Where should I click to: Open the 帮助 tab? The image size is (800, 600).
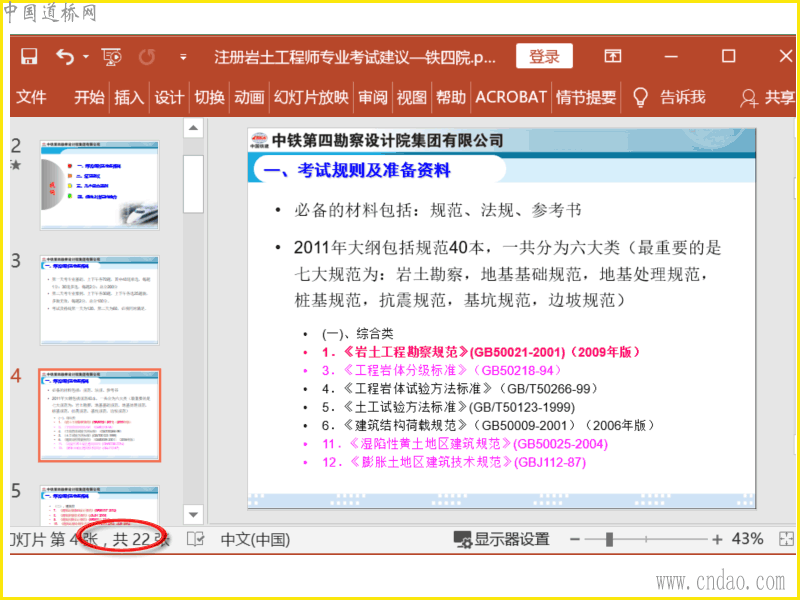(451, 97)
